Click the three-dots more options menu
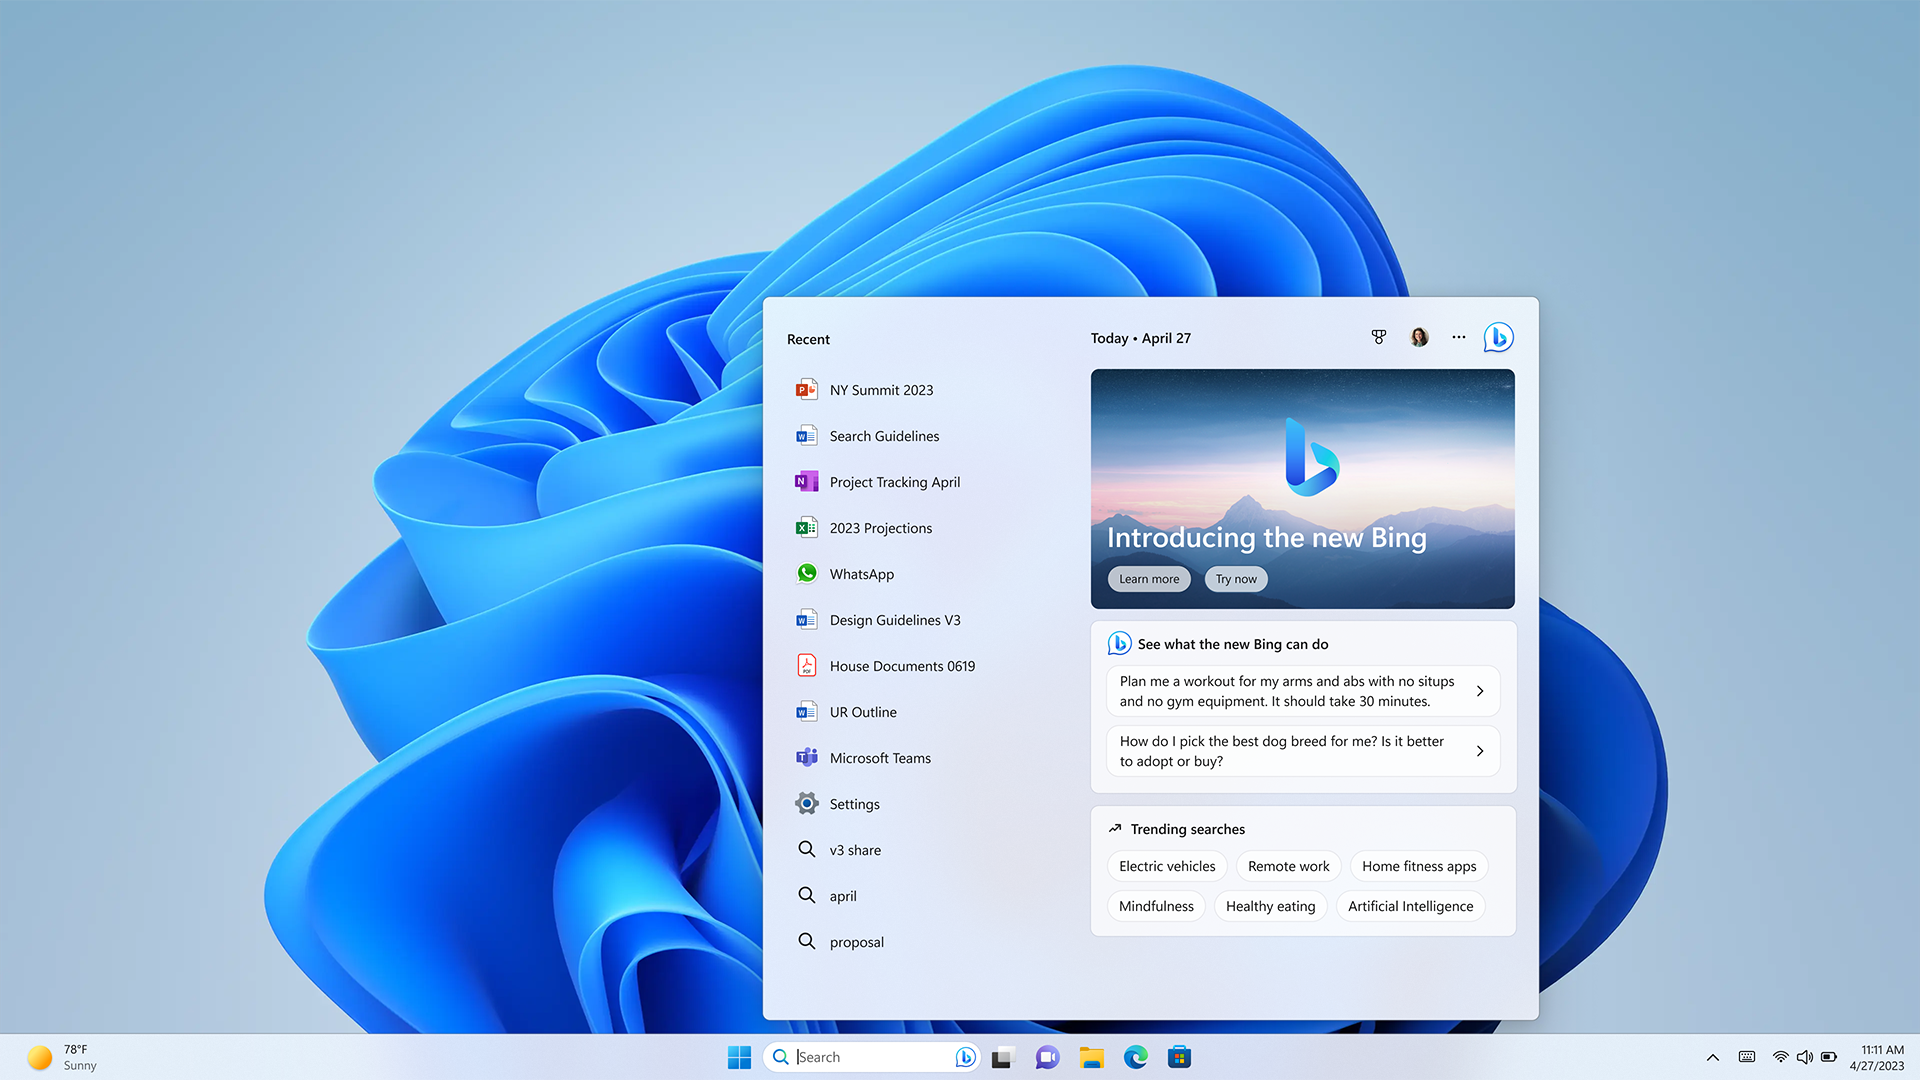Viewport: 1920px width, 1080px height. coord(1458,336)
